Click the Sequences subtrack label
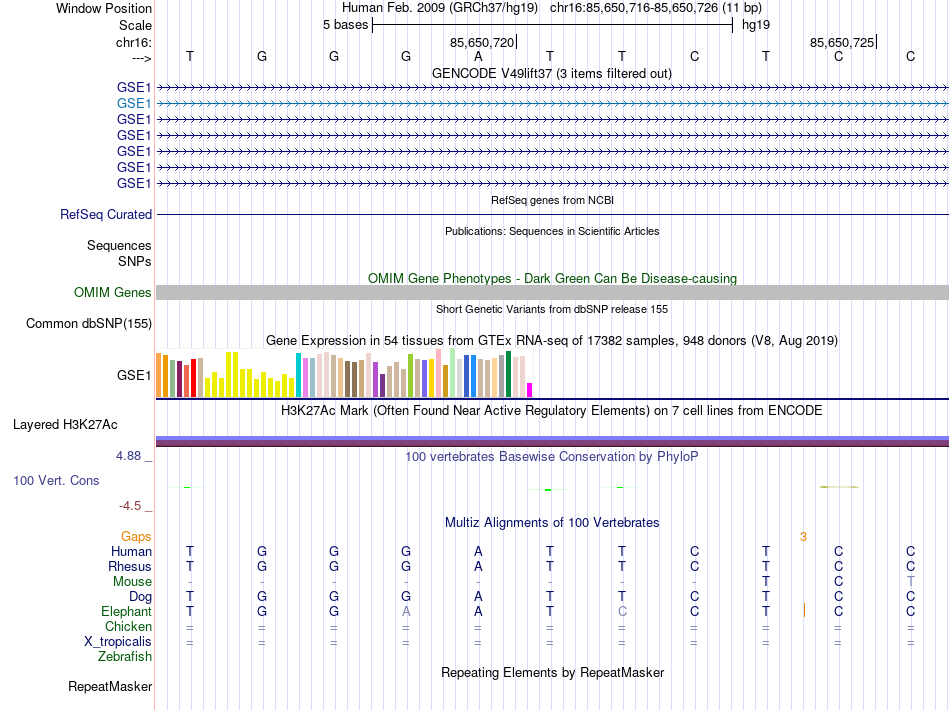 [119, 245]
